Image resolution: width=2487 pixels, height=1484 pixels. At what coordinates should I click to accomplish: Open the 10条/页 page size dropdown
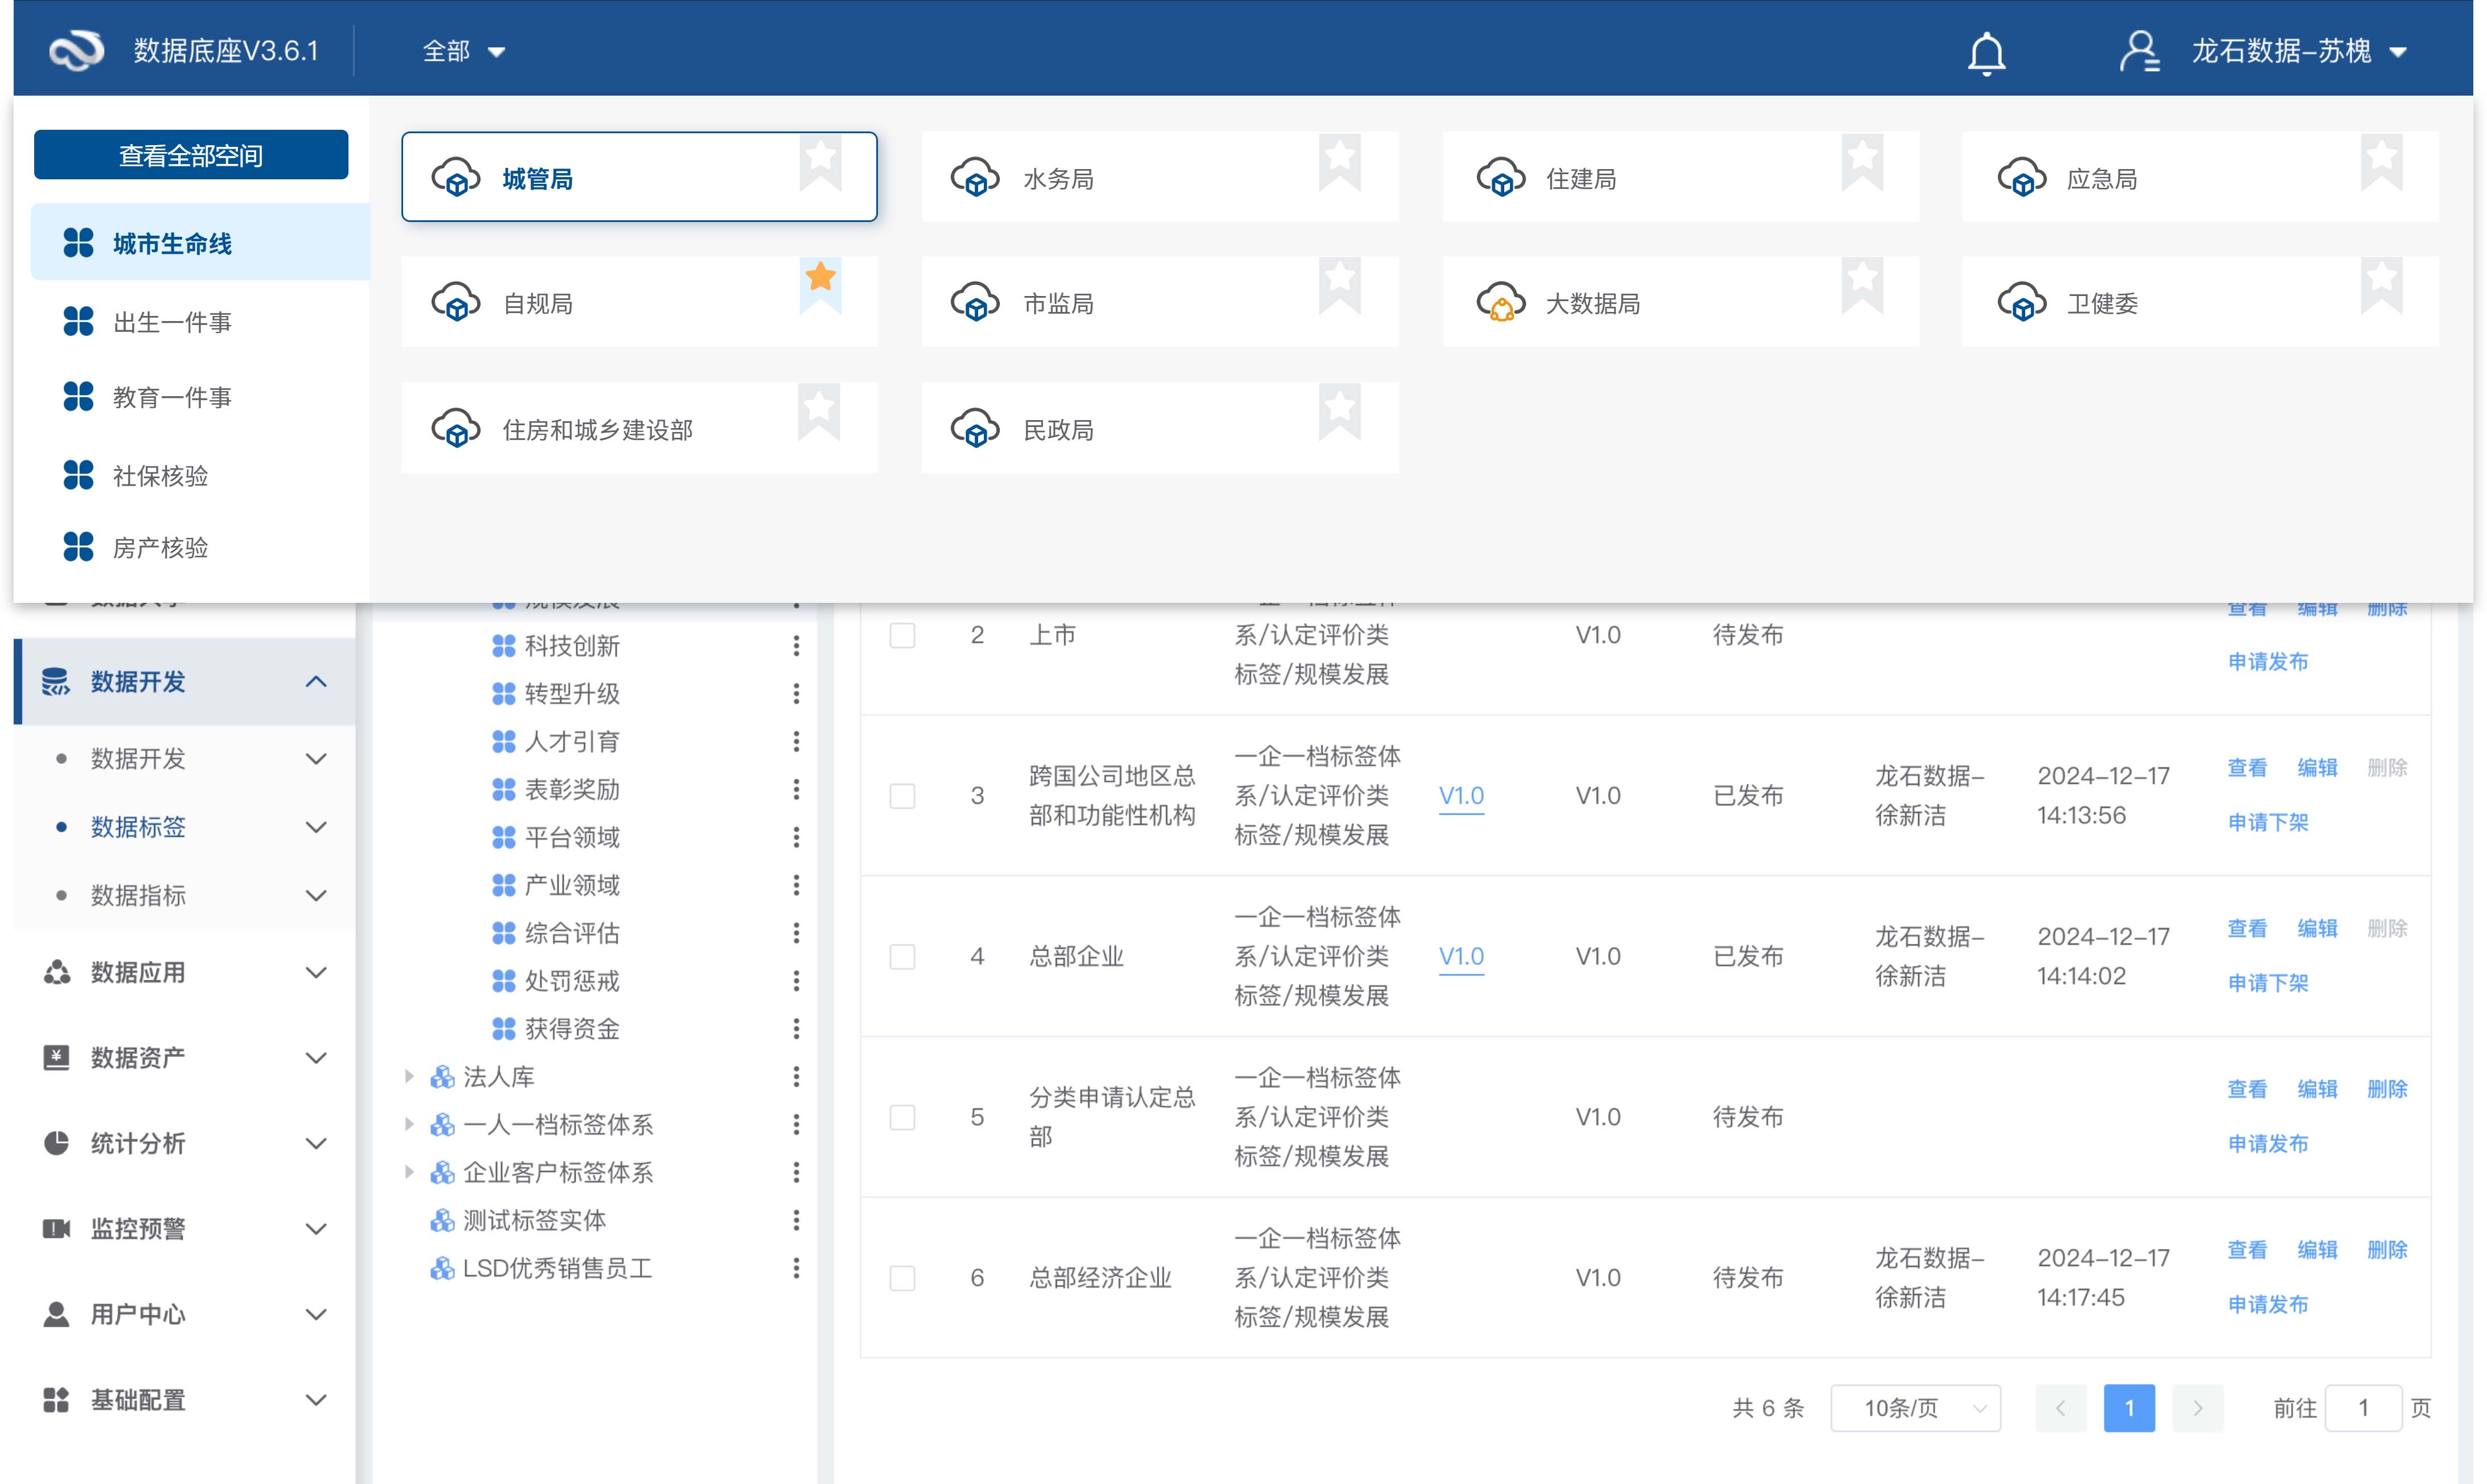coord(1914,1408)
